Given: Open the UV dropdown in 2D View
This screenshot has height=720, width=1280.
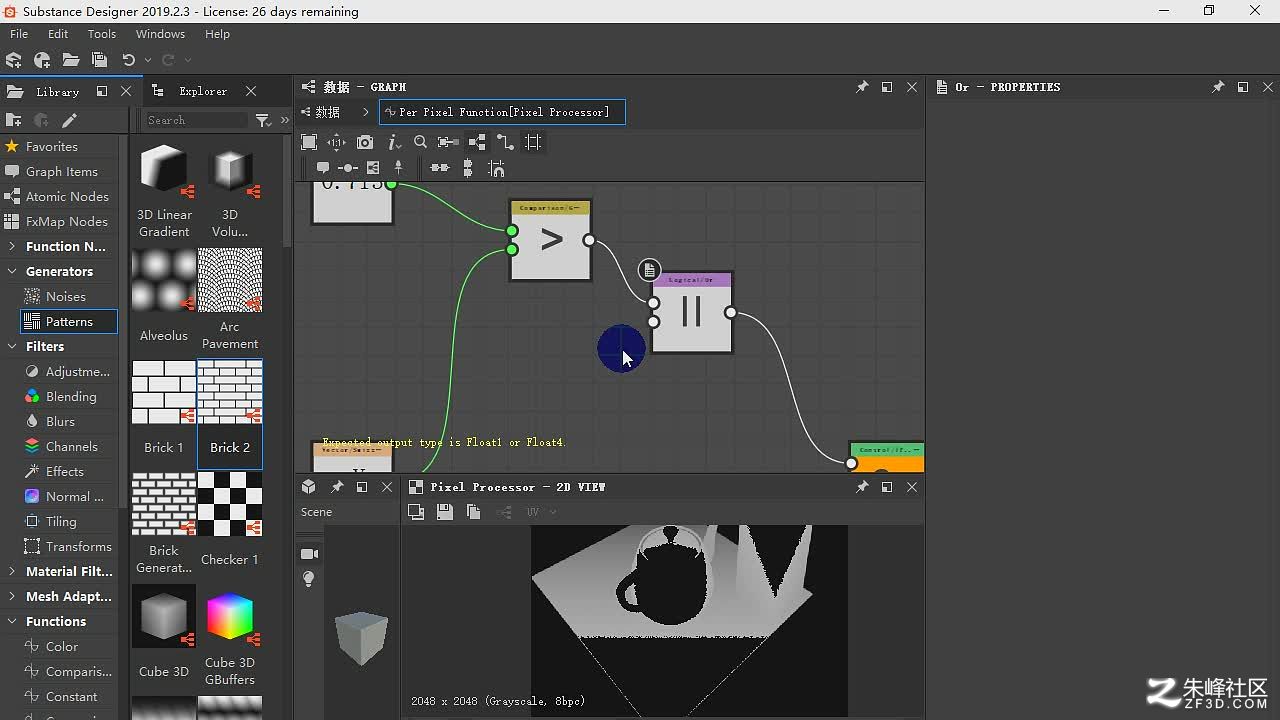Looking at the screenshot, I should (x=541, y=512).
